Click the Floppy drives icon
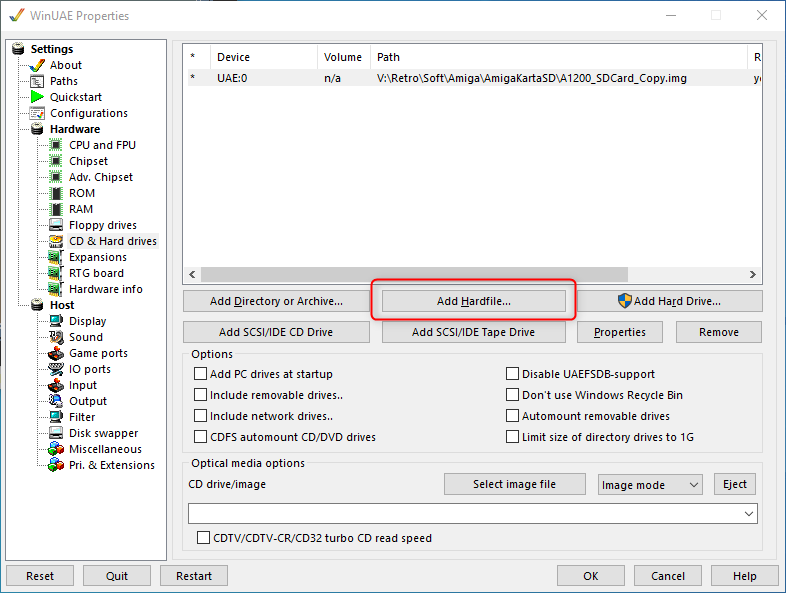The width and height of the screenshot is (786, 593). [x=56, y=225]
